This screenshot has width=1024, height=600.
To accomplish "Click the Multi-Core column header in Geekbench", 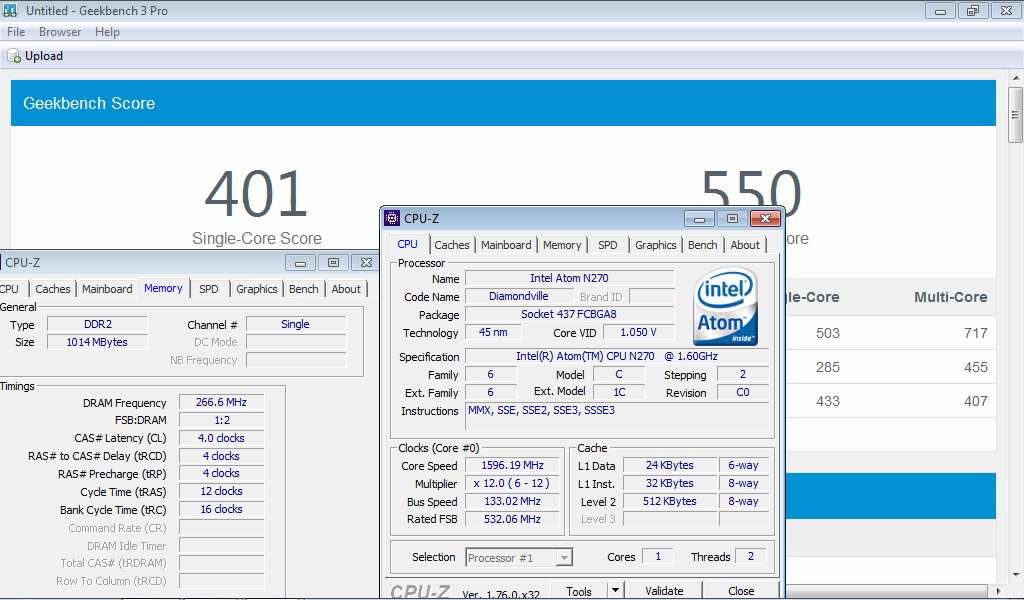I will tap(950, 297).
